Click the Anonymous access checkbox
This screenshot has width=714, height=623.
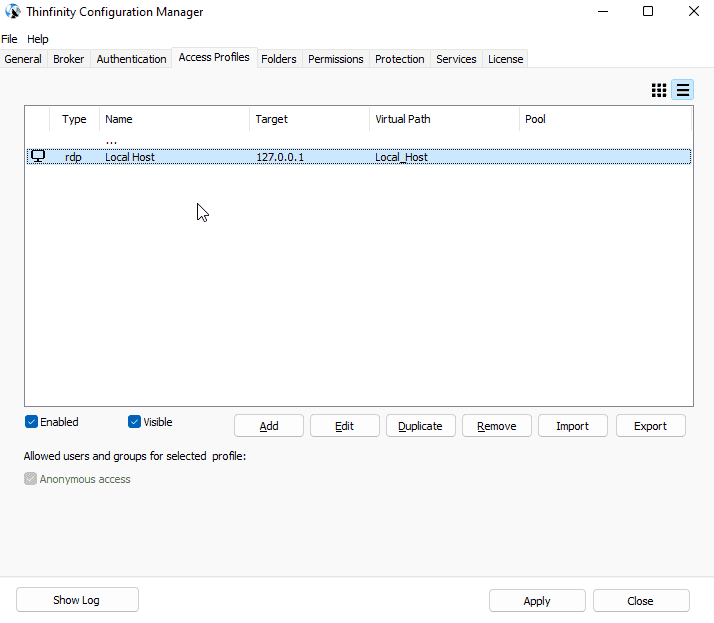click(30, 479)
